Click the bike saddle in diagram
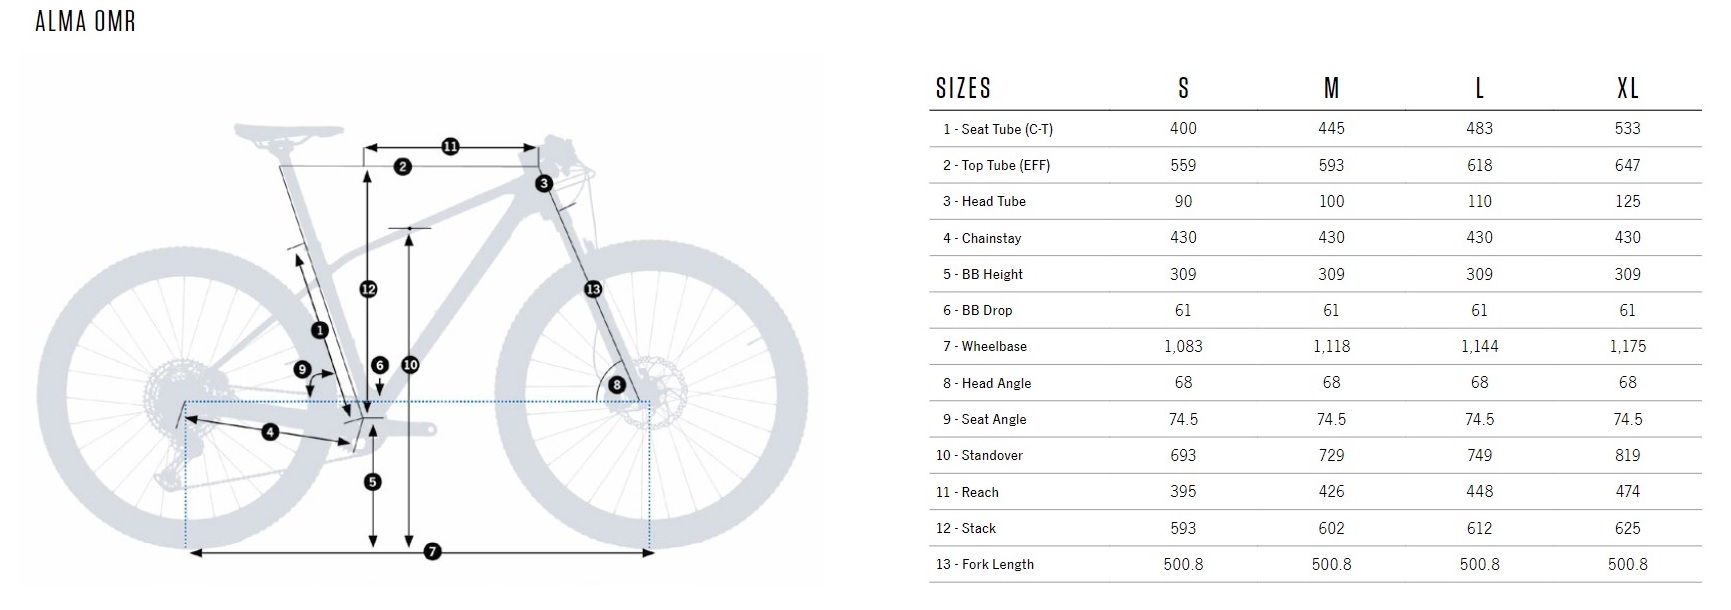The width and height of the screenshot is (1731, 610). pos(289,132)
